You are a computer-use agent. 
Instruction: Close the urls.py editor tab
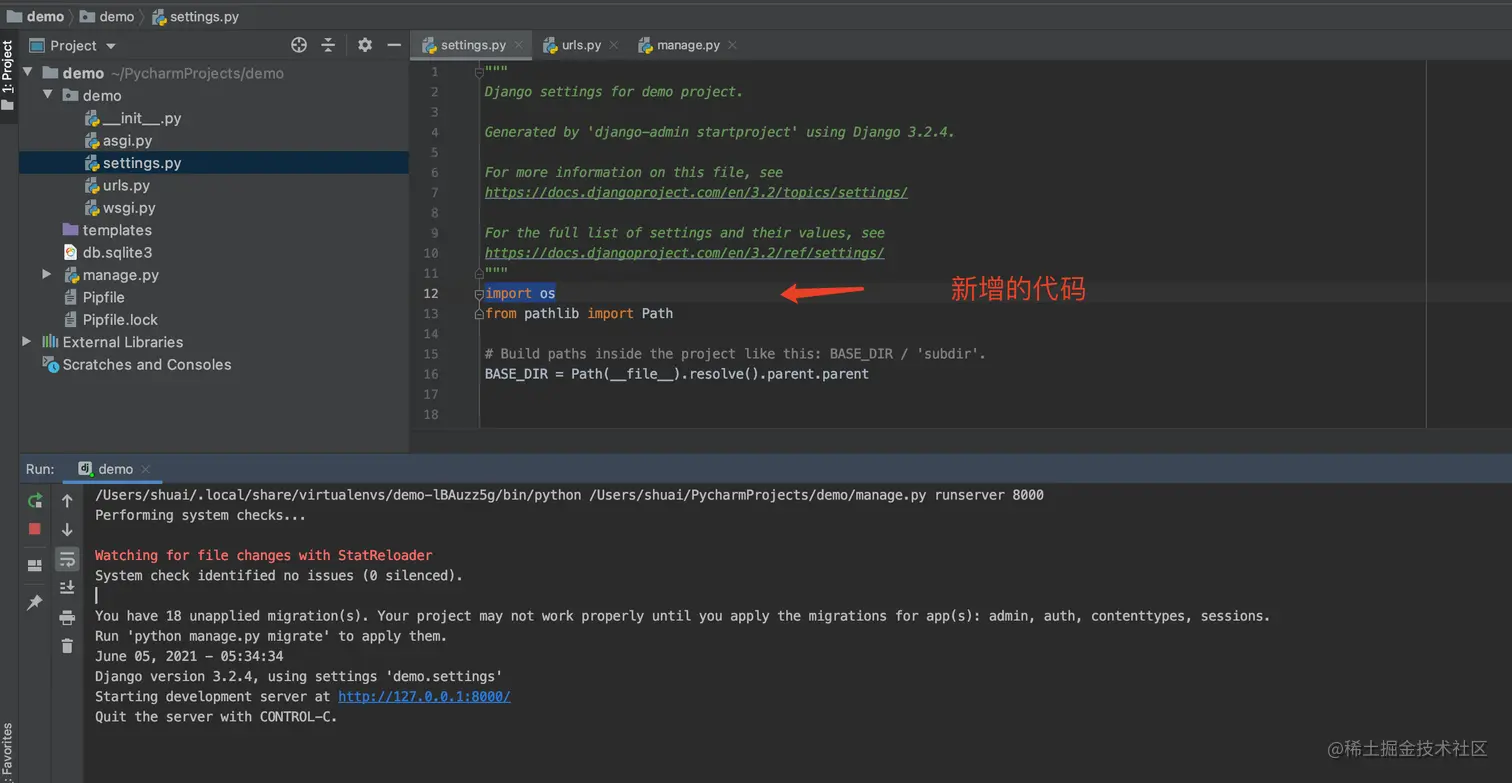pyautogui.click(x=614, y=45)
